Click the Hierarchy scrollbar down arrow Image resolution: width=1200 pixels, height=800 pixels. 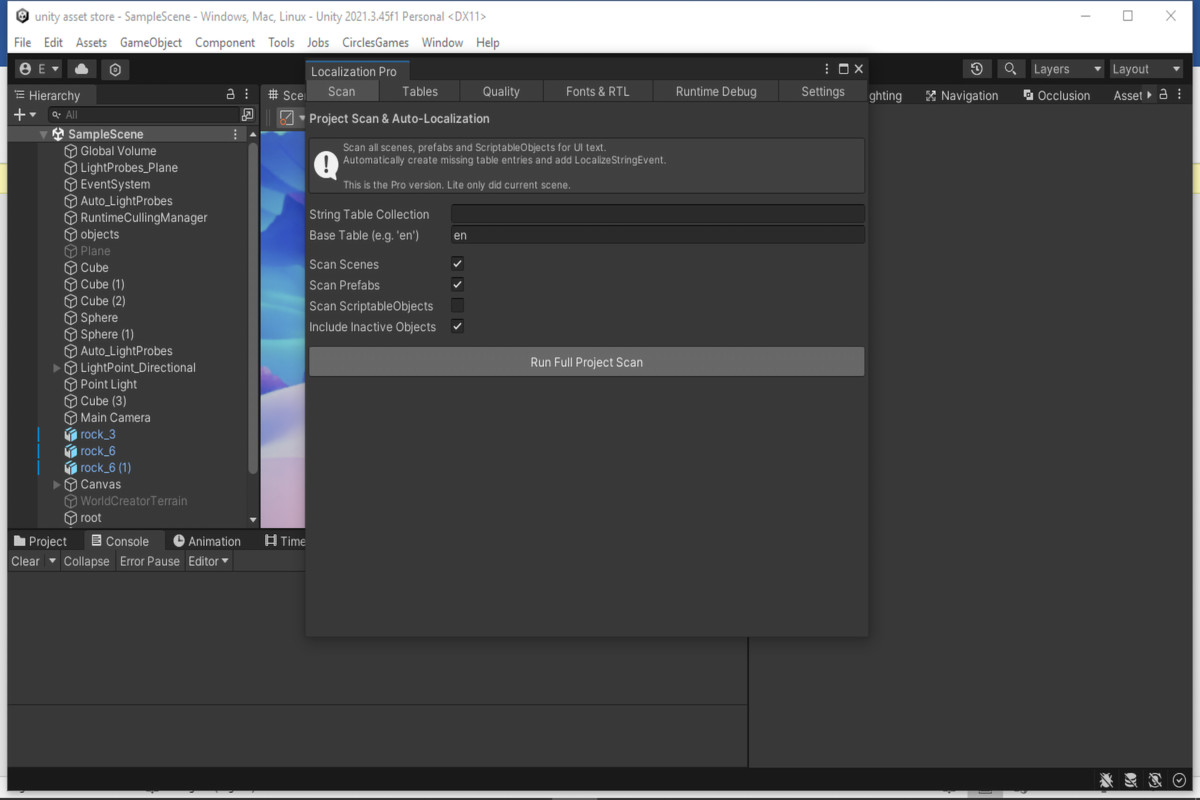(253, 520)
